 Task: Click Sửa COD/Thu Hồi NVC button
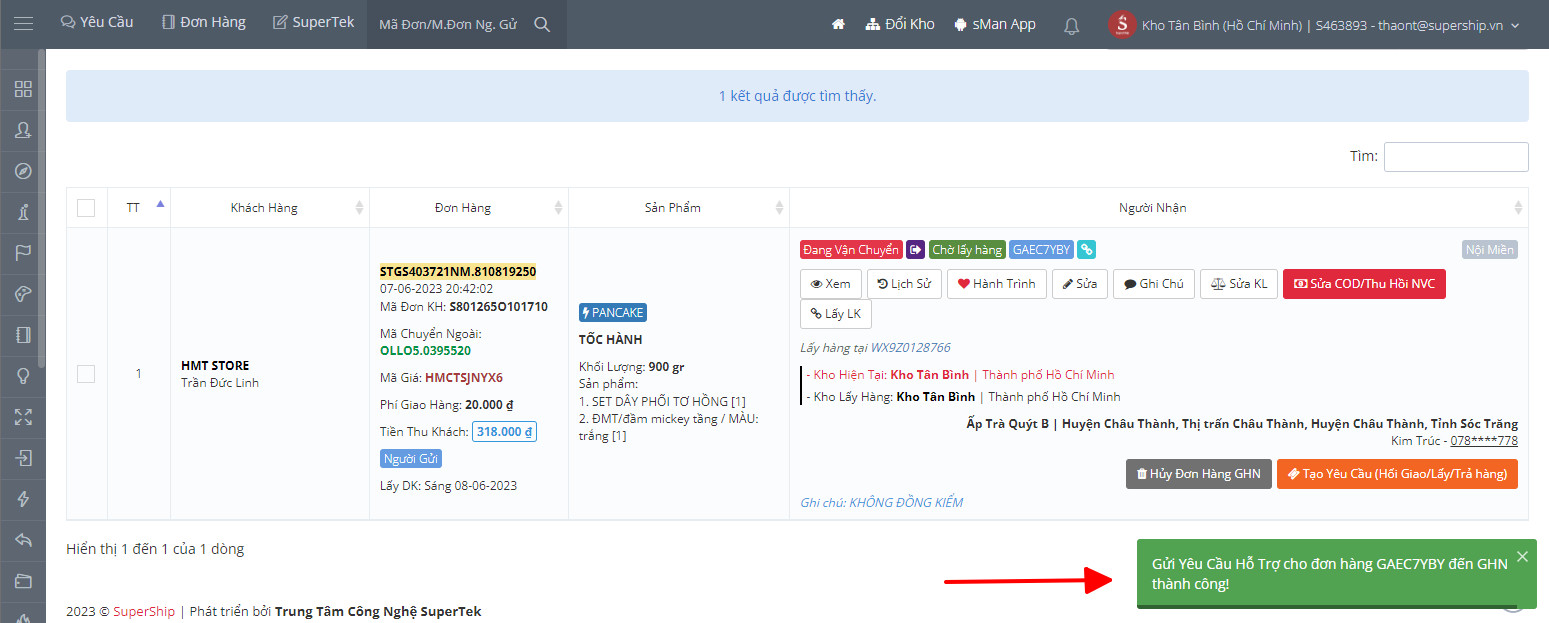click(1364, 284)
